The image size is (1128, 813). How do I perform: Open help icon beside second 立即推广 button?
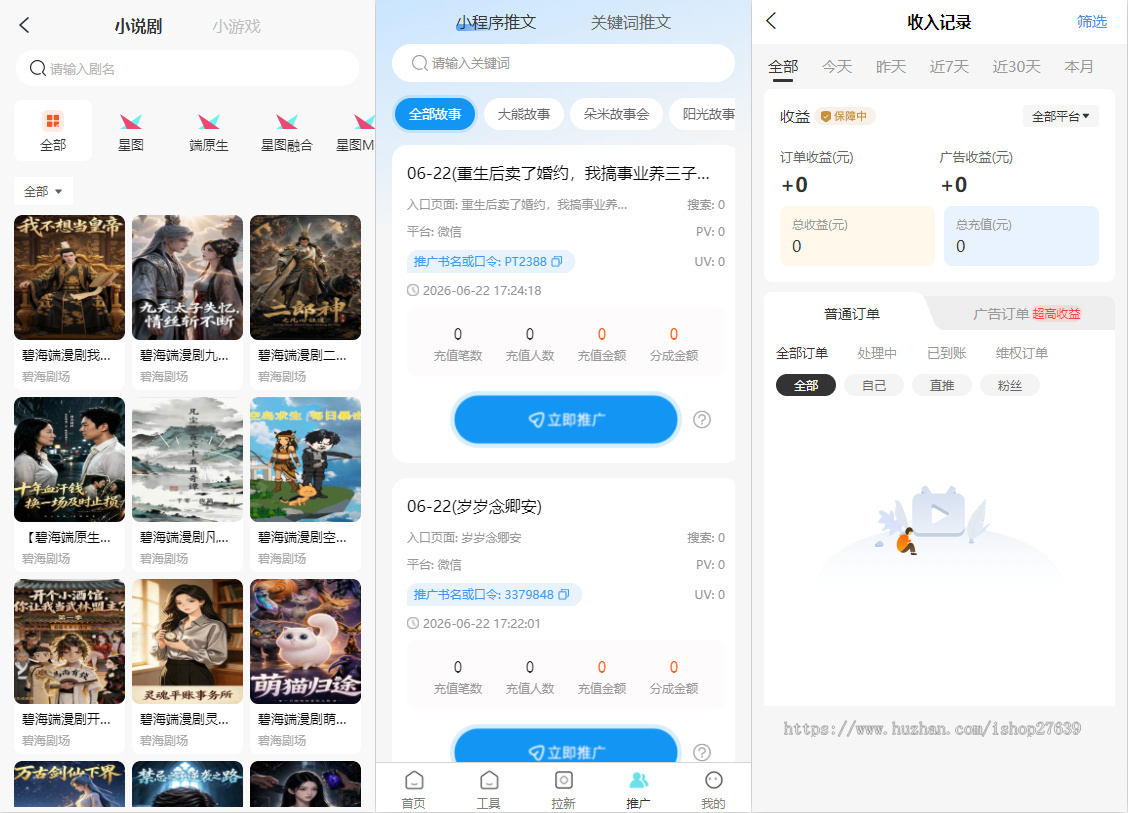click(702, 753)
